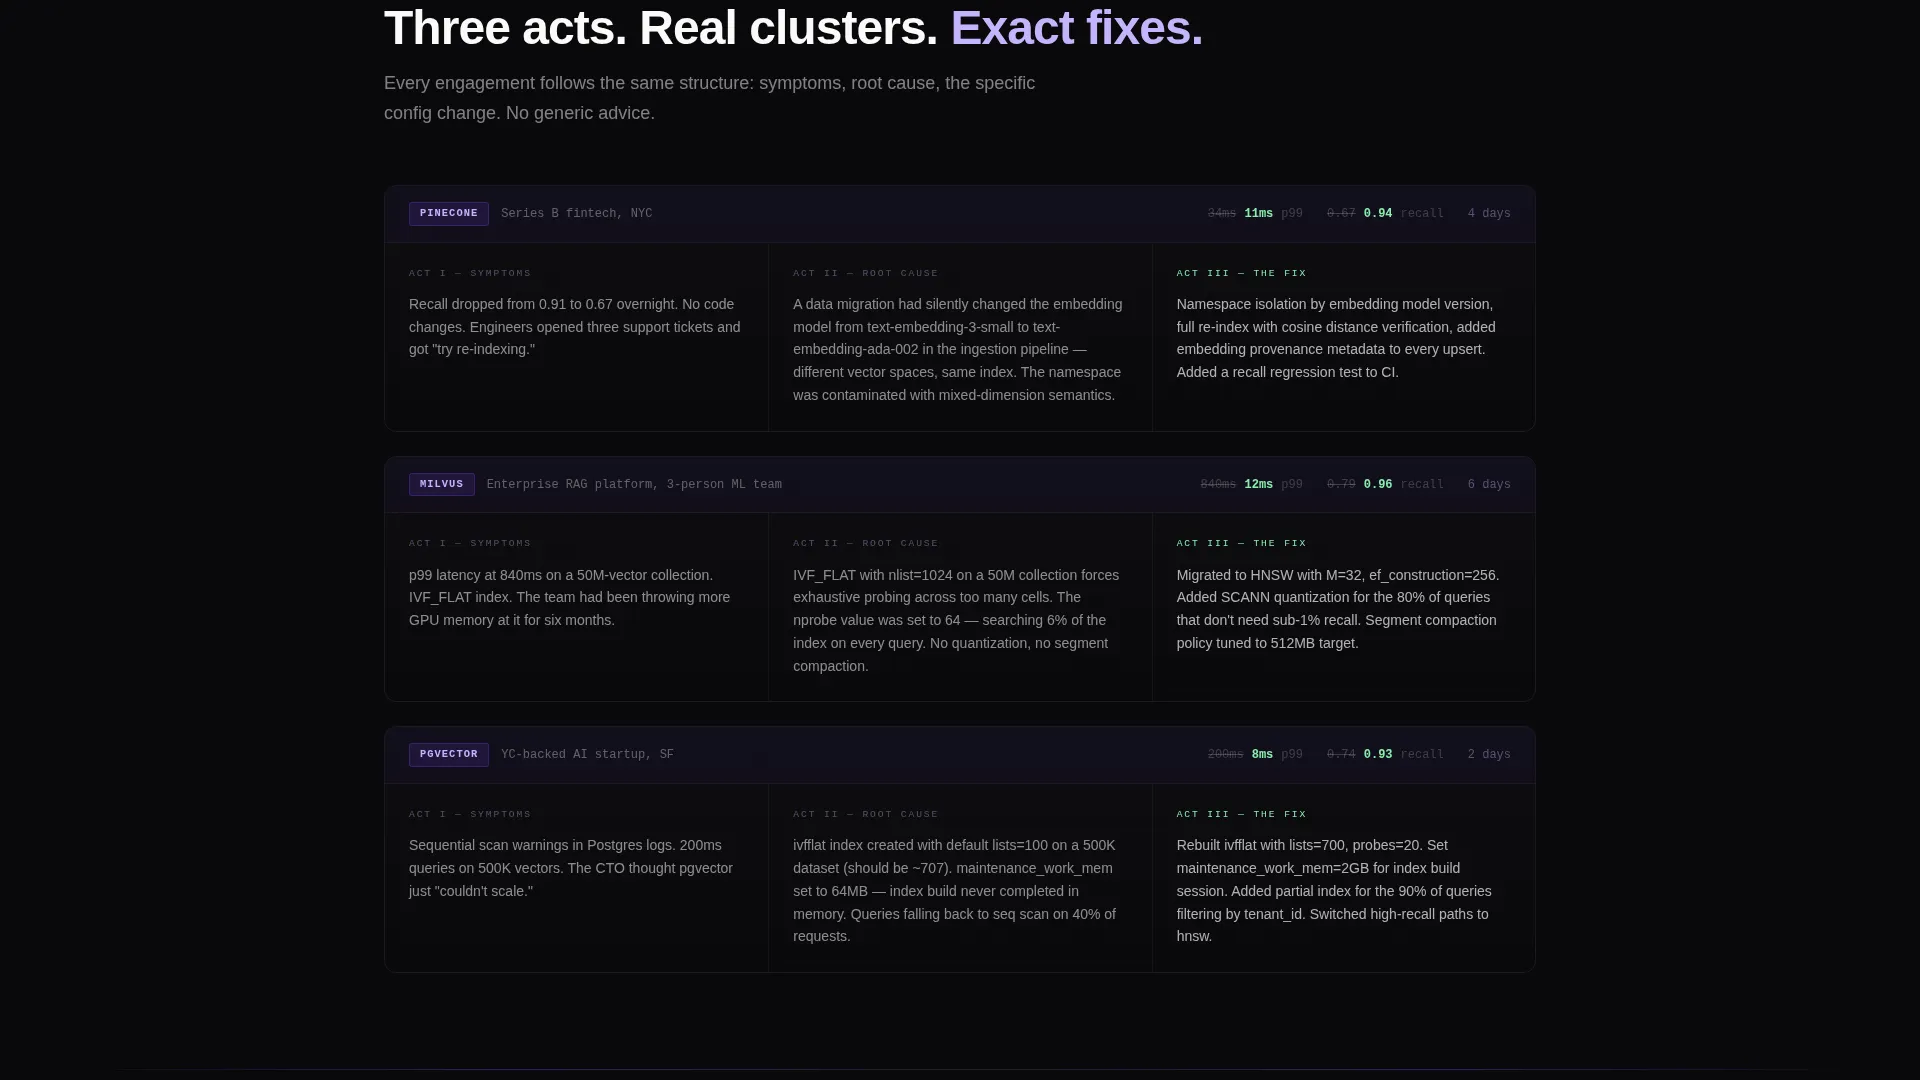Click the 8ms p99 metric in pgvector card

tap(1262, 755)
